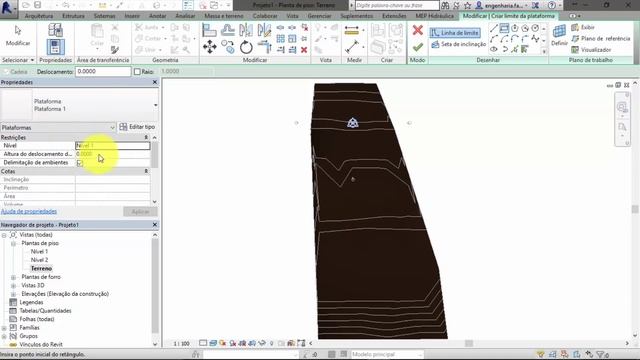Finish edit mode with green checkmark
Viewport: 640px width, 360px height.
tap(417, 47)
